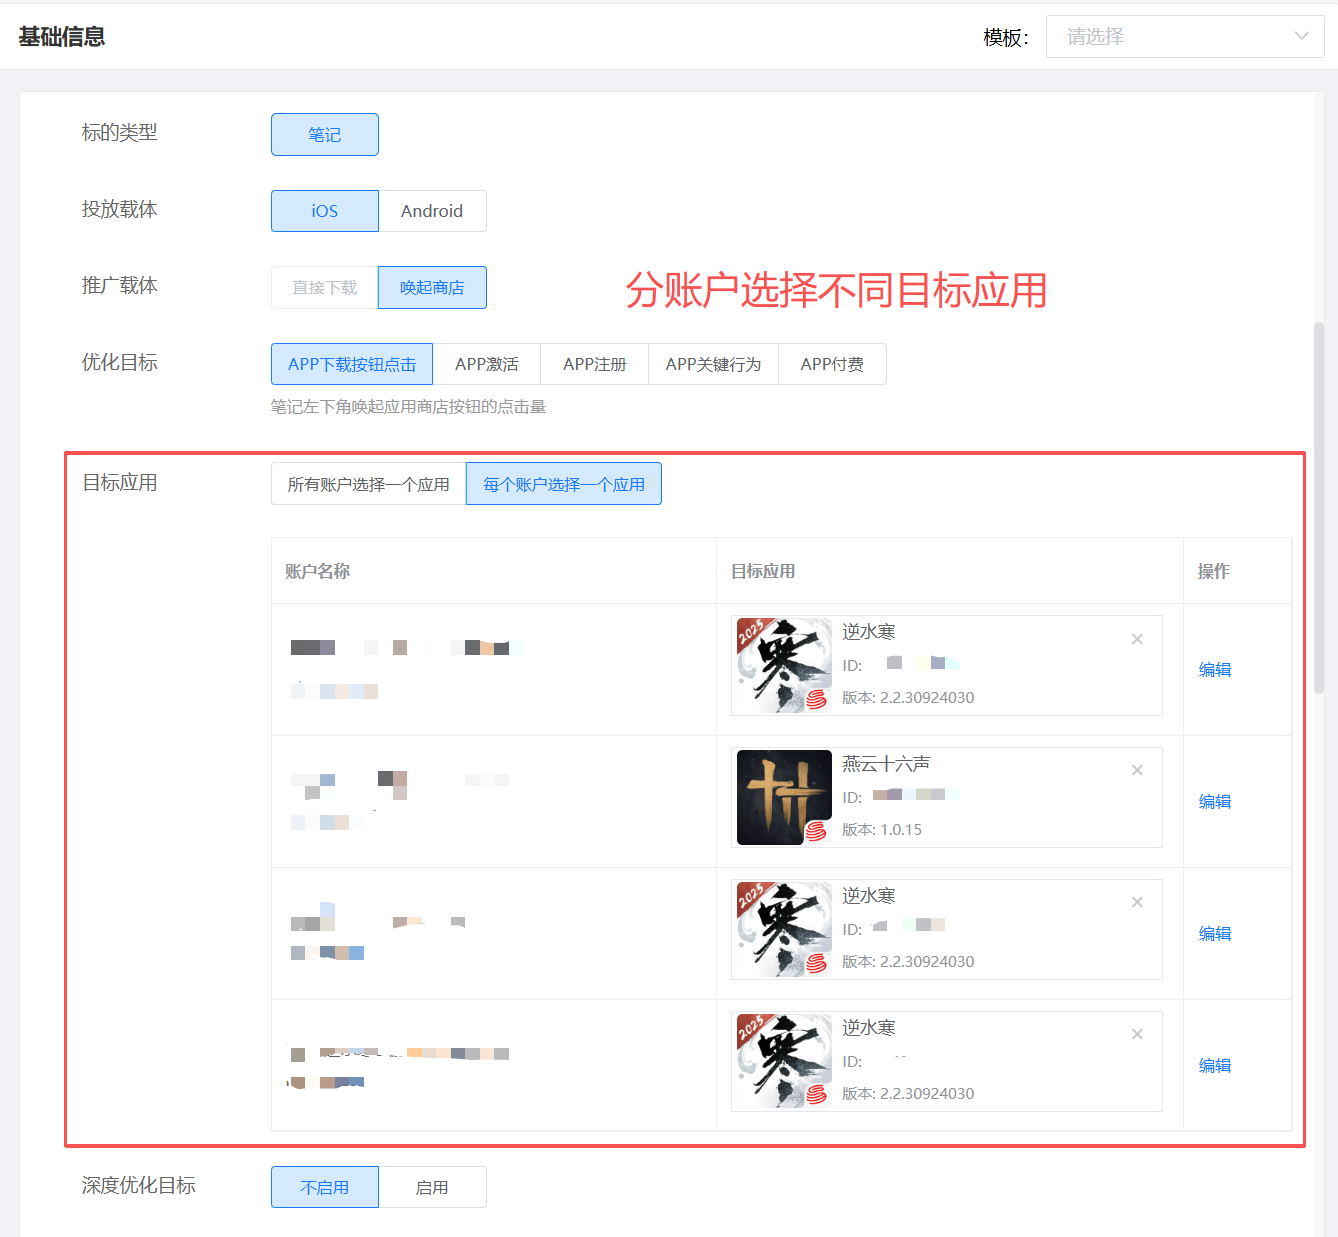The width and height of the screenshot is (1338, 1237).
Task: Click 编辑 for the 燕云十六声 row
Action: 1214,801
